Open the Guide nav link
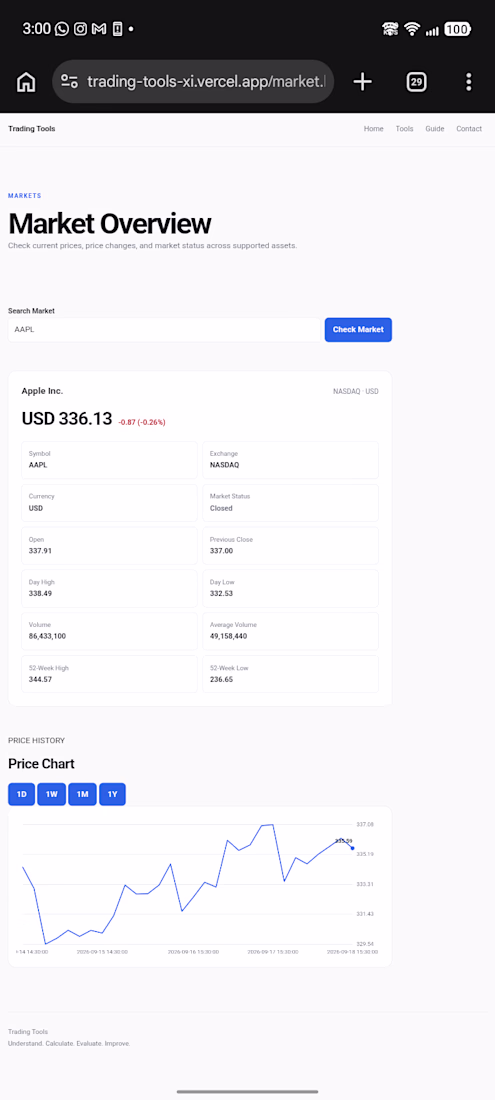 (435, 129)
